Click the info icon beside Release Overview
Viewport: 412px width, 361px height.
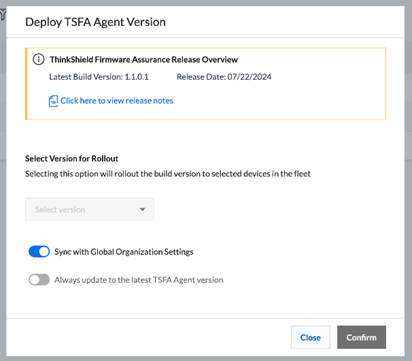[38, 59]
